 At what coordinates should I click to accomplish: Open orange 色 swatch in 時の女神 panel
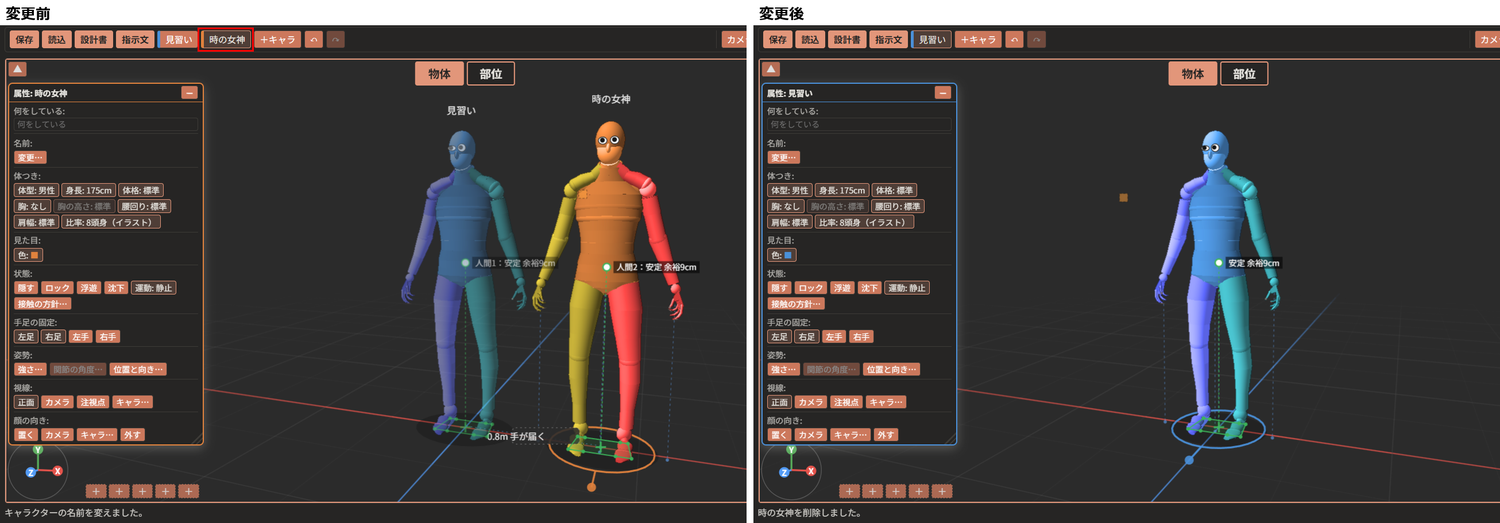click(28, 255)
